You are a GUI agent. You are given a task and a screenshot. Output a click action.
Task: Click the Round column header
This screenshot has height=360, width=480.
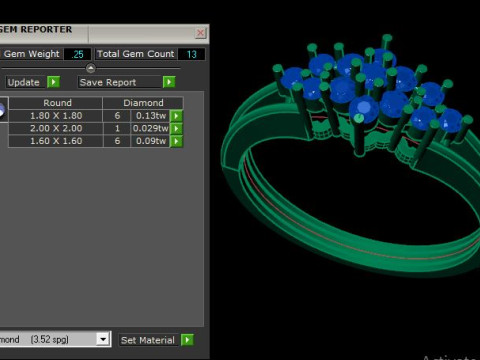56,103
